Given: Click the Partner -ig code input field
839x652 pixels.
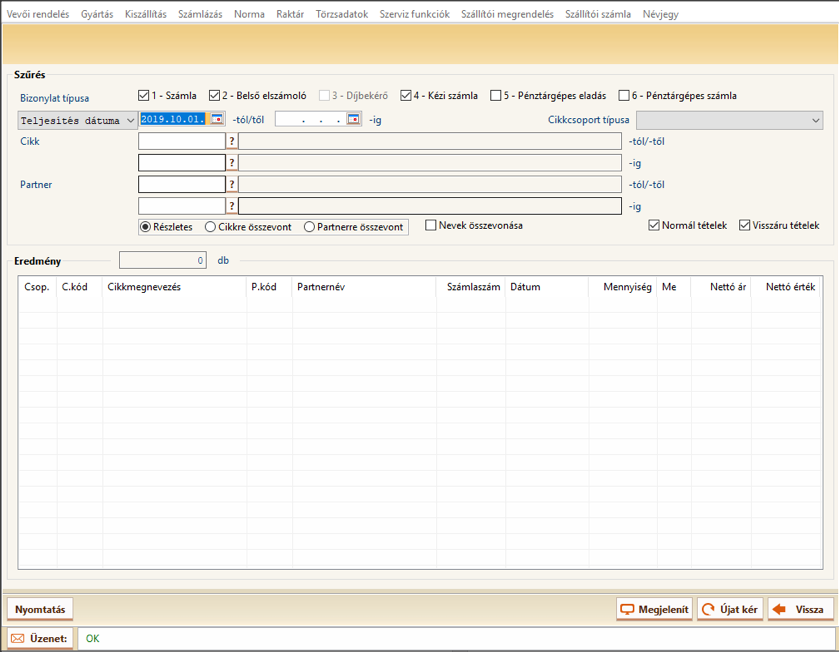Looking at the screenshot, I should pos(182,206).
